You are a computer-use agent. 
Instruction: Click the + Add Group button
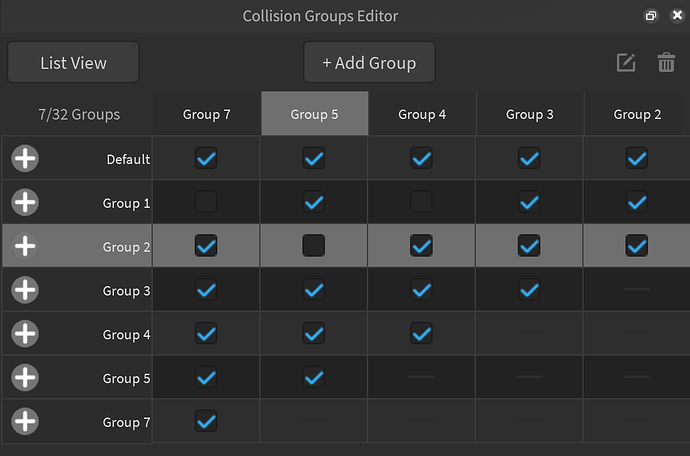click(369, 63)
